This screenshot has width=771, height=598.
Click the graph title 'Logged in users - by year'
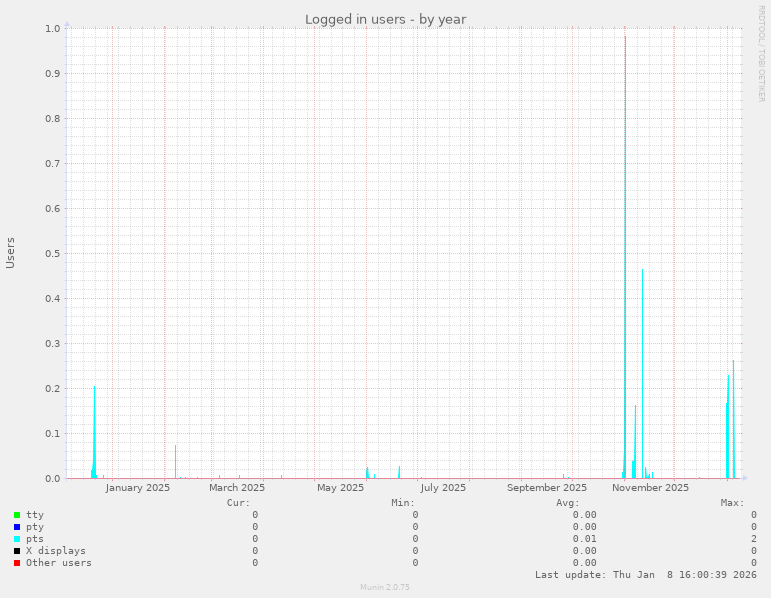point(385,19)
